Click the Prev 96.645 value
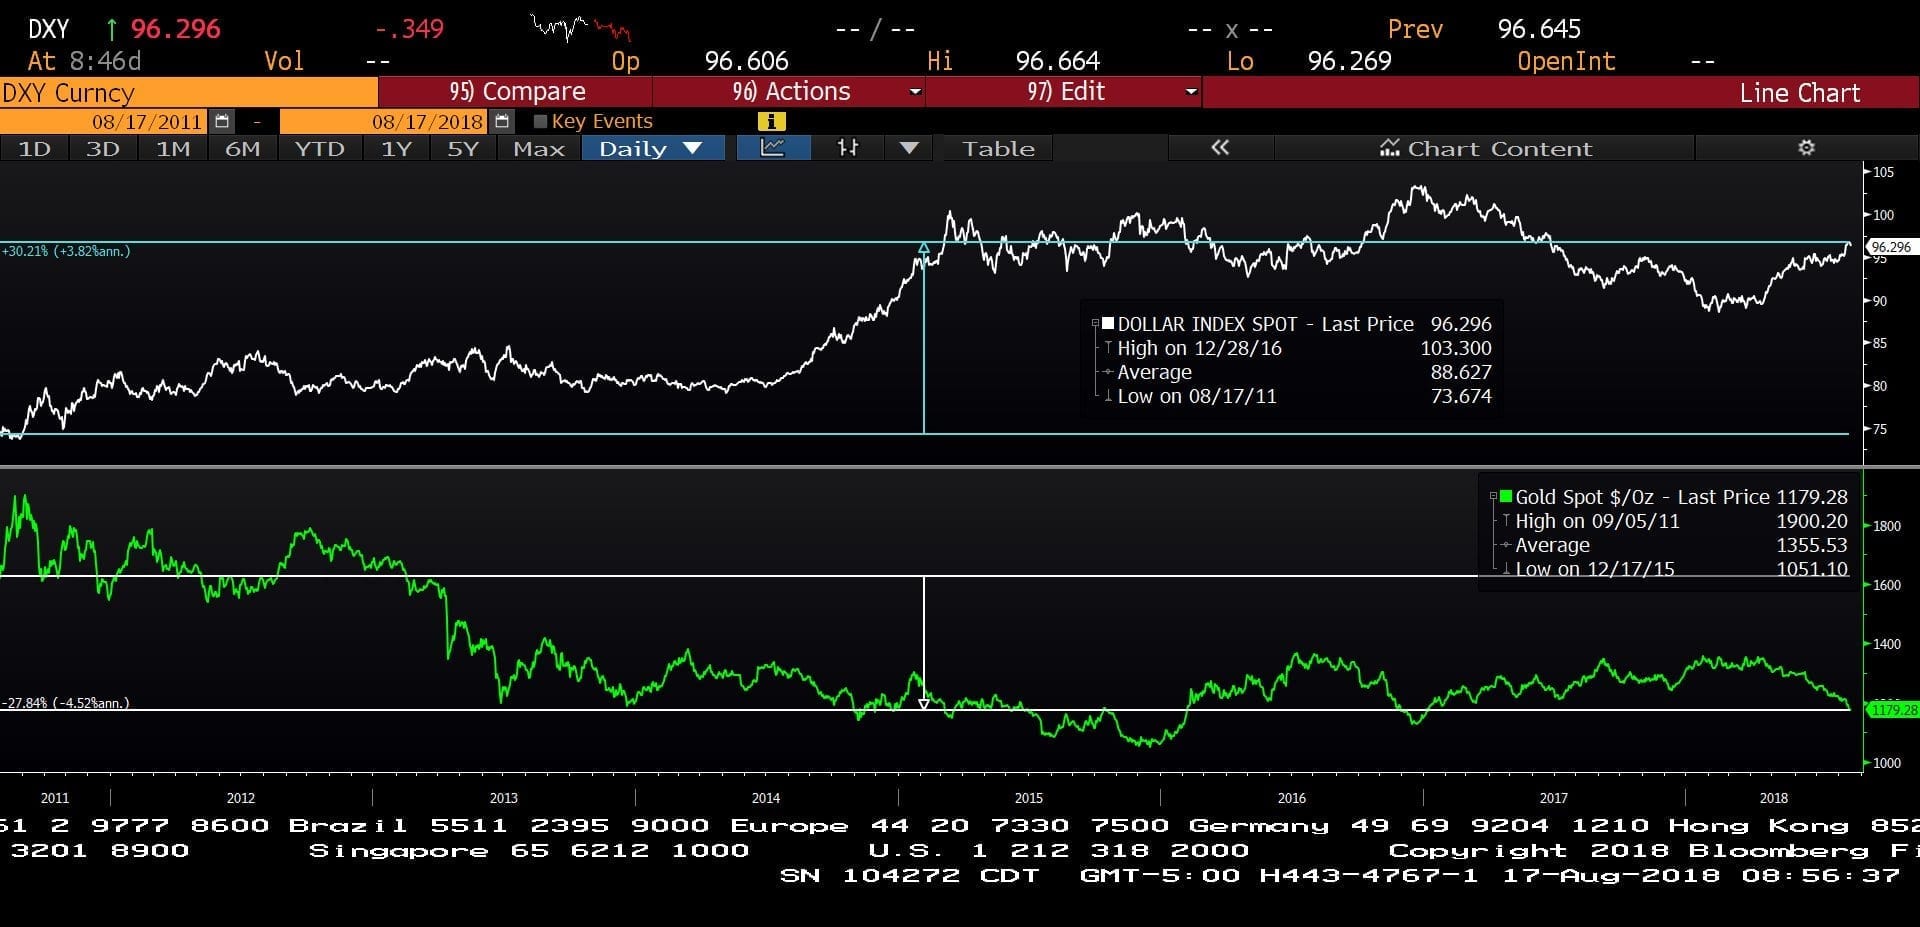Screen dimensions: 1920x927 pos(1539,29)
